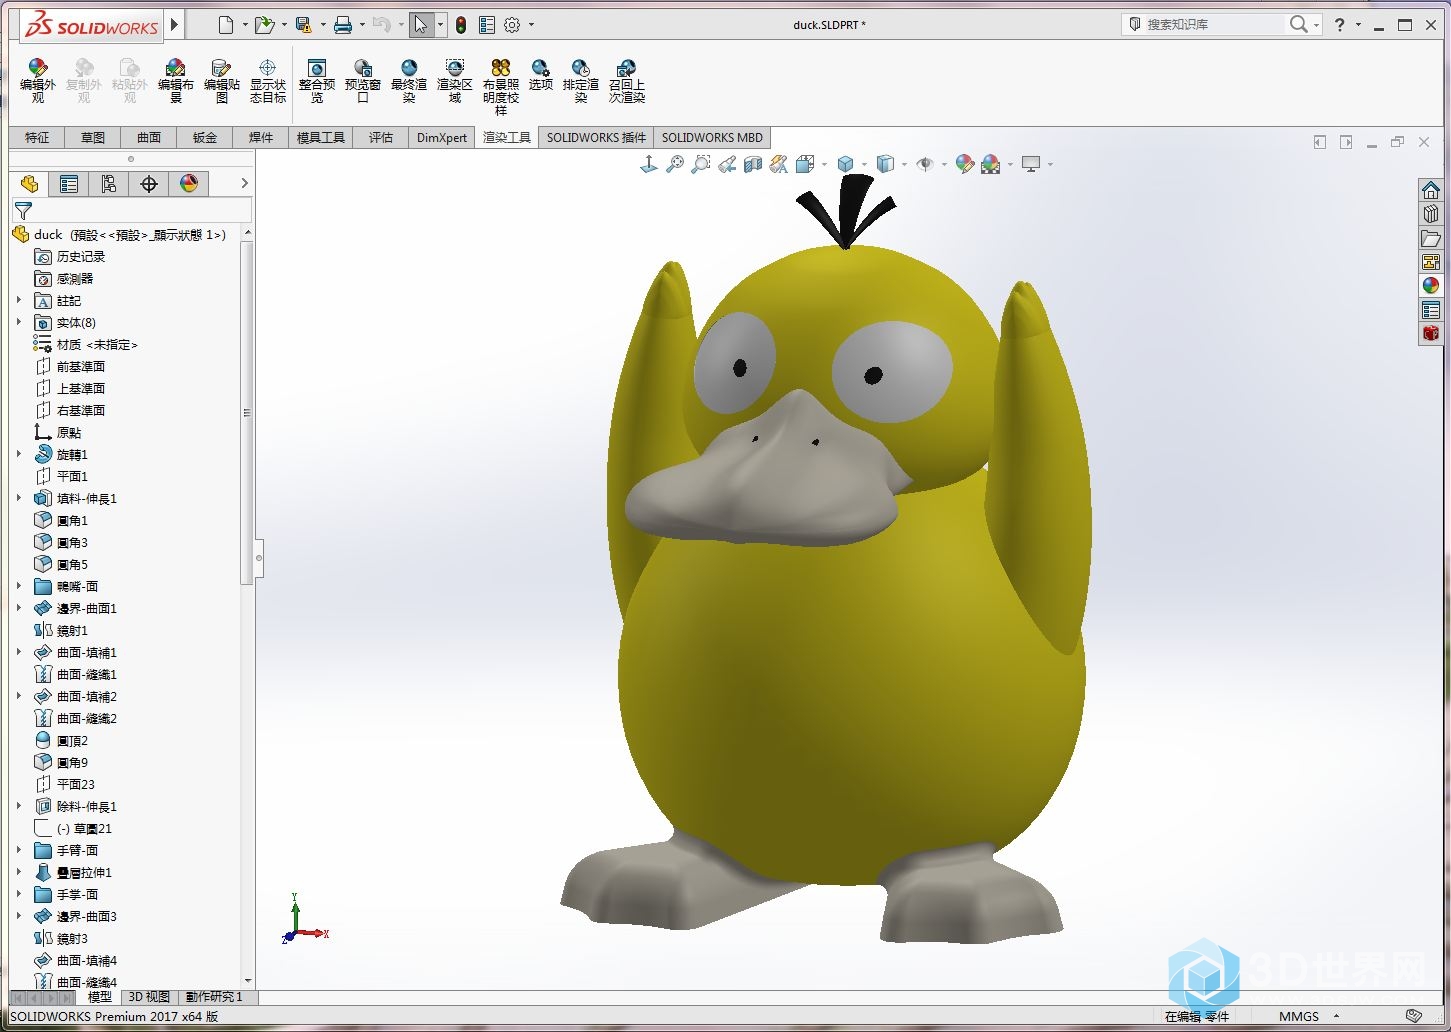This screenshot has width=1451, height=1032.
Task: Toggle the Section View tool
Action: click(753, 164)
